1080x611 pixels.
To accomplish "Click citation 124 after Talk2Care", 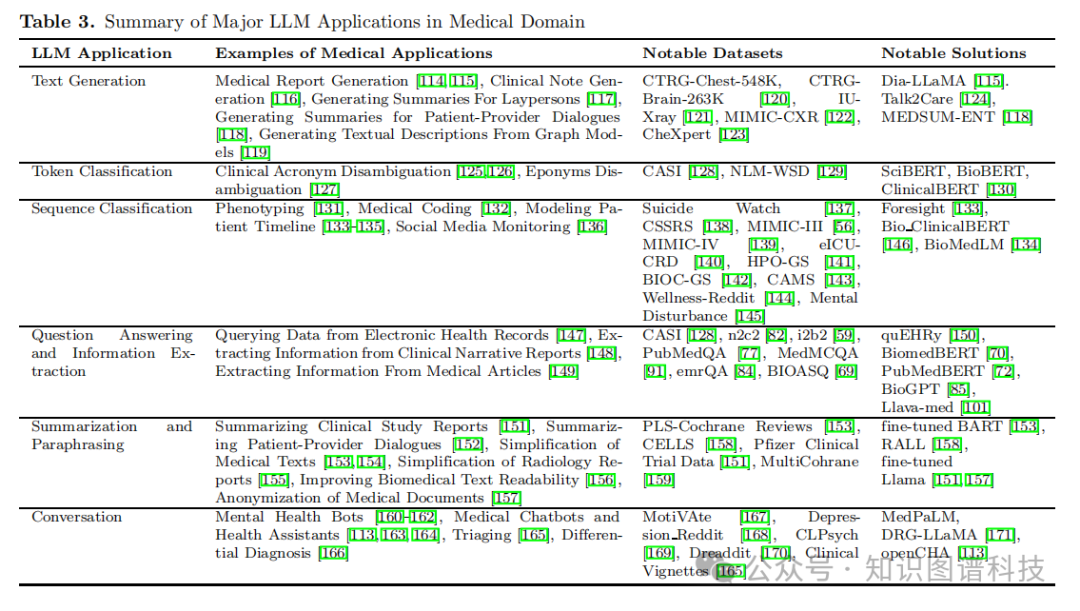I will pyautogui.click(x=975, y=99).
